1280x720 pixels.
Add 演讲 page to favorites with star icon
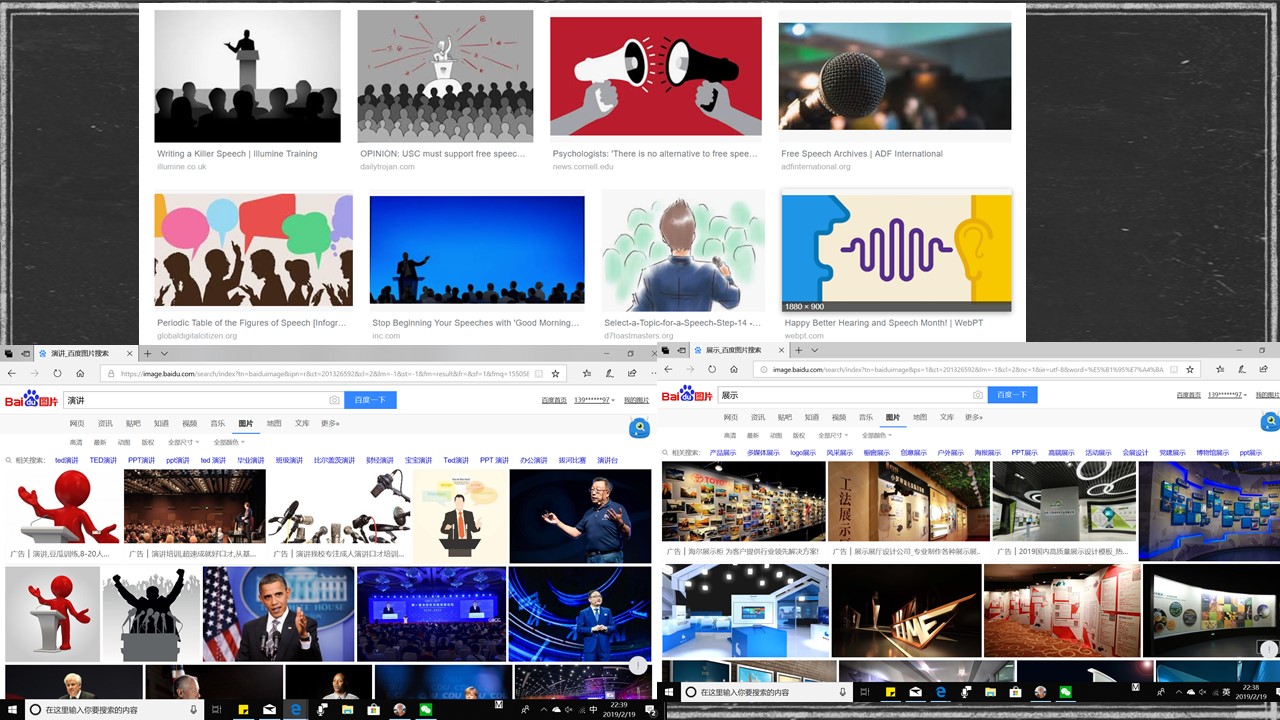pos(555,373)
